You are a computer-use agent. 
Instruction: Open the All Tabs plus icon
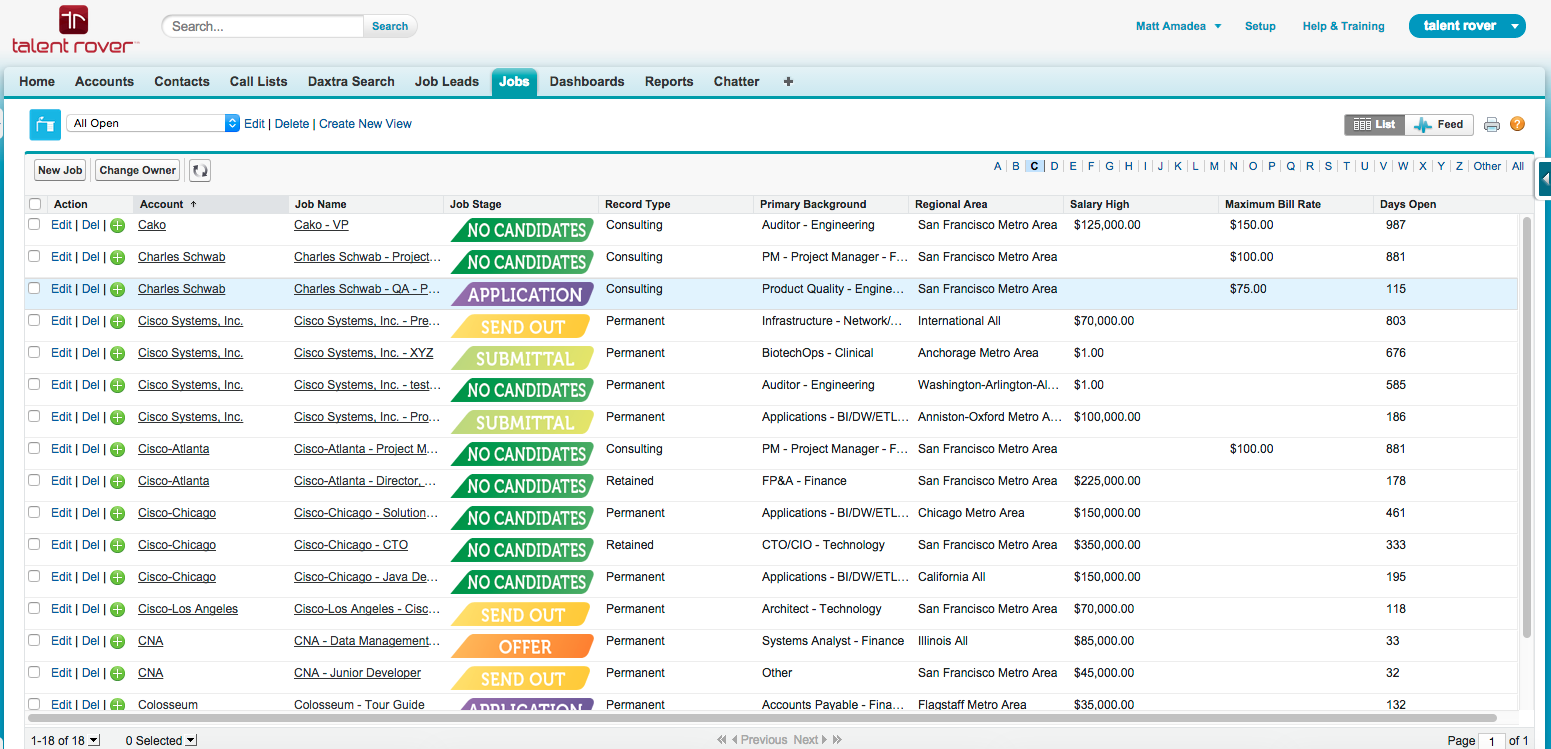click(x=788, y=82)
